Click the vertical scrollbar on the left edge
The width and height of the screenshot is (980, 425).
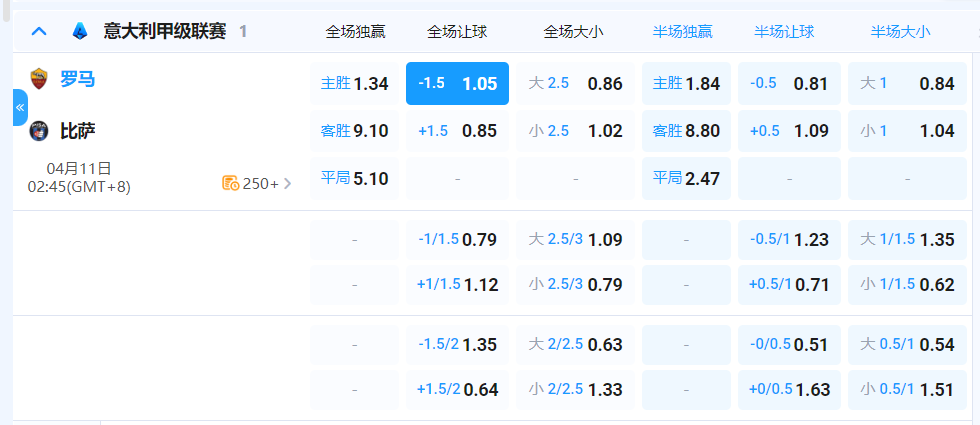pos(6,11)
